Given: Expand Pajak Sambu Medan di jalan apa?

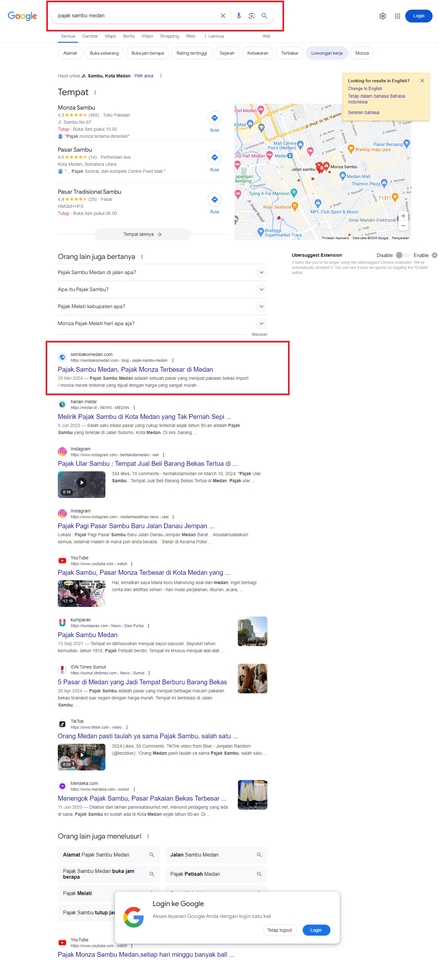Looking at the screenshot, I should 162,272.
